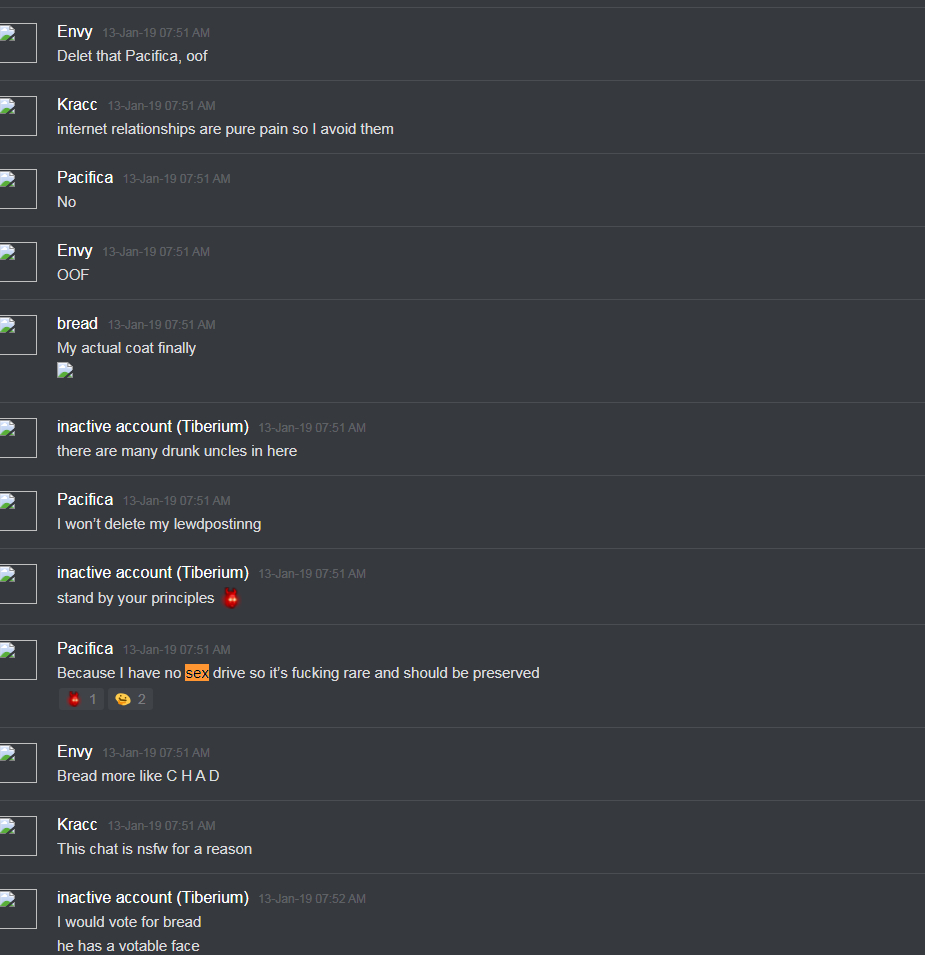The height and width of the screenshot is (955, 925).
Task: Open the image attachment under 'My actual coat finally'
Action: [65, 370]
